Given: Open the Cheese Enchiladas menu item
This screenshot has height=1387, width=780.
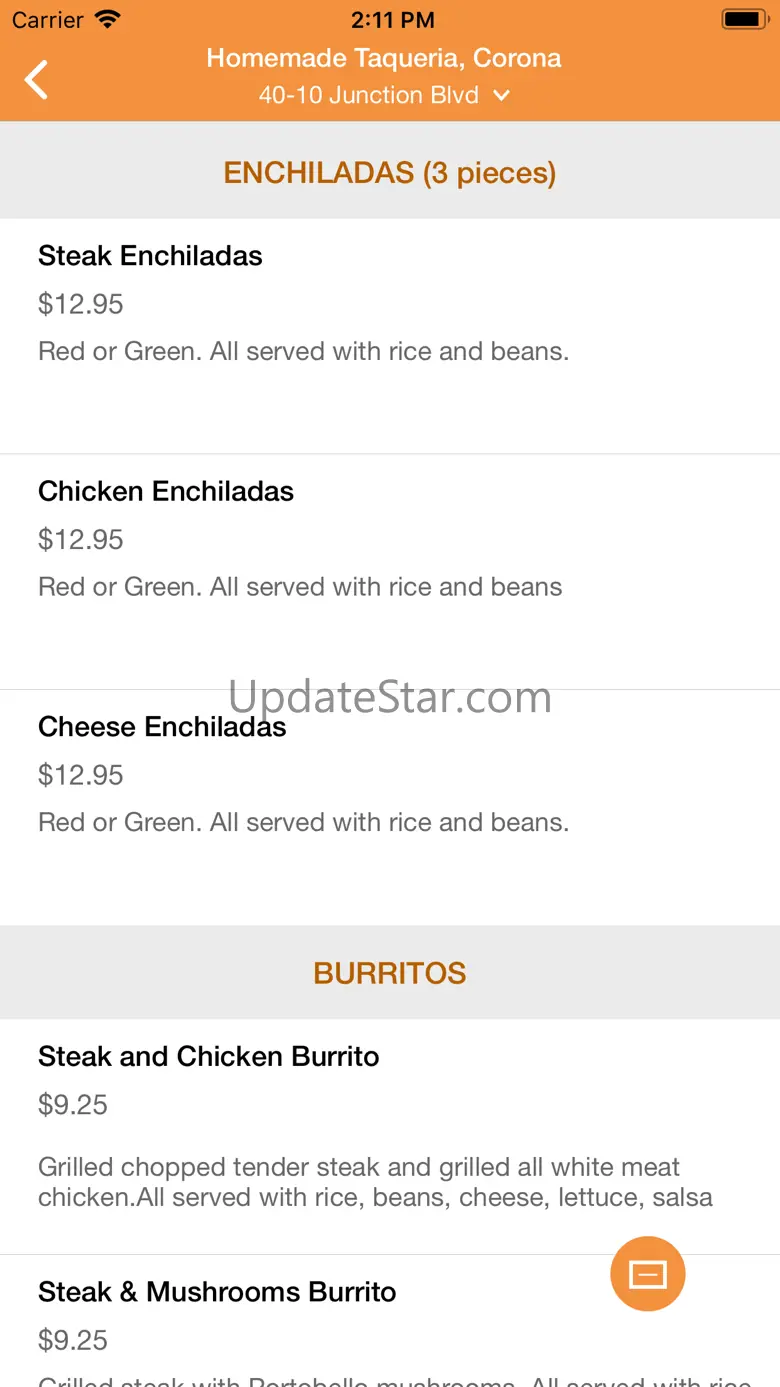Looking at the screenshot, I should point(162,727).
